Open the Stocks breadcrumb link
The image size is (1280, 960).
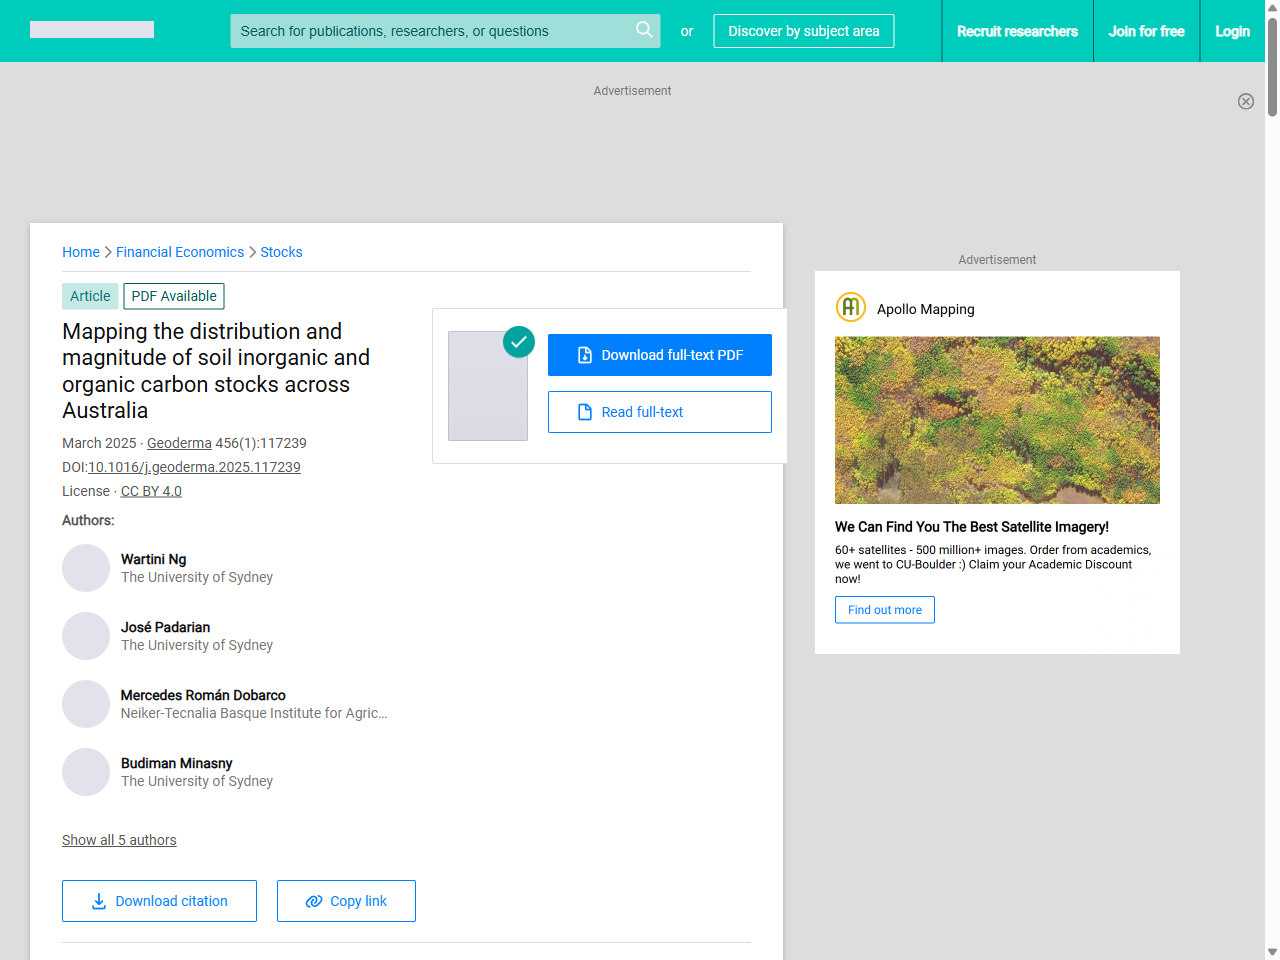(x=281, y=252)
